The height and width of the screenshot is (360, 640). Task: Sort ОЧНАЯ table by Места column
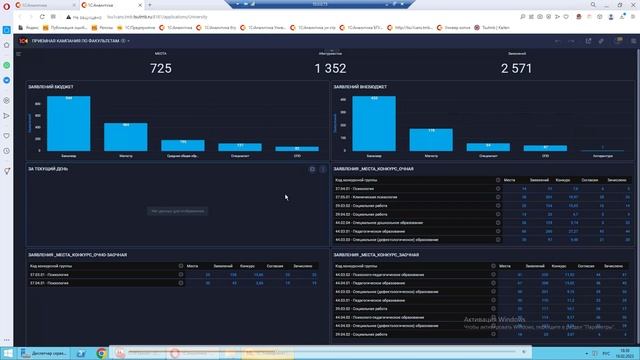509,180
